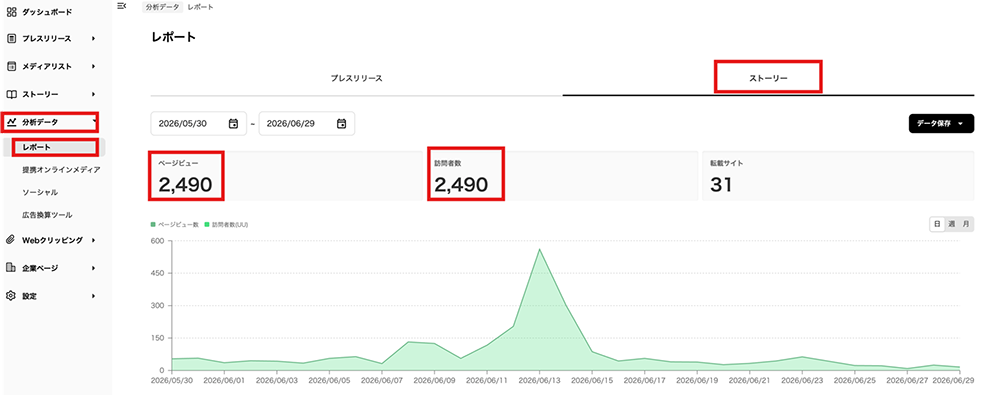Switch the chart to weekly 週 view
The image size is (1000, 395).
(952, 224)
